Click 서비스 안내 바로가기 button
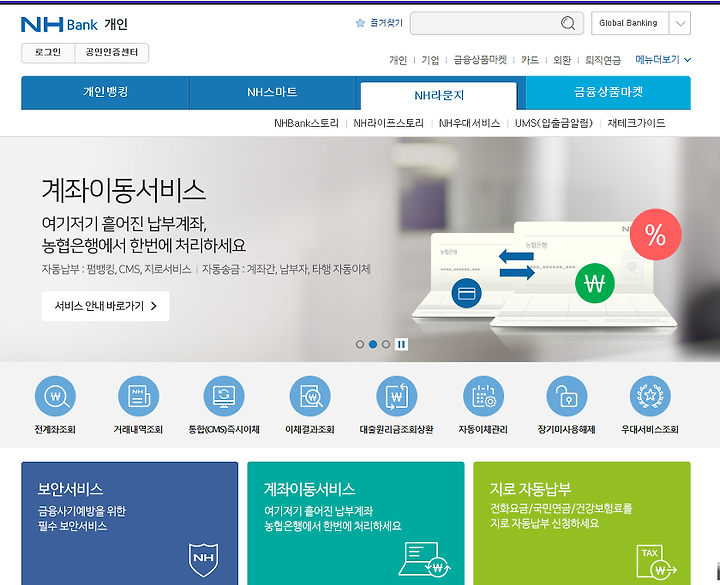720x585 pixels. [x=106, y=306]
